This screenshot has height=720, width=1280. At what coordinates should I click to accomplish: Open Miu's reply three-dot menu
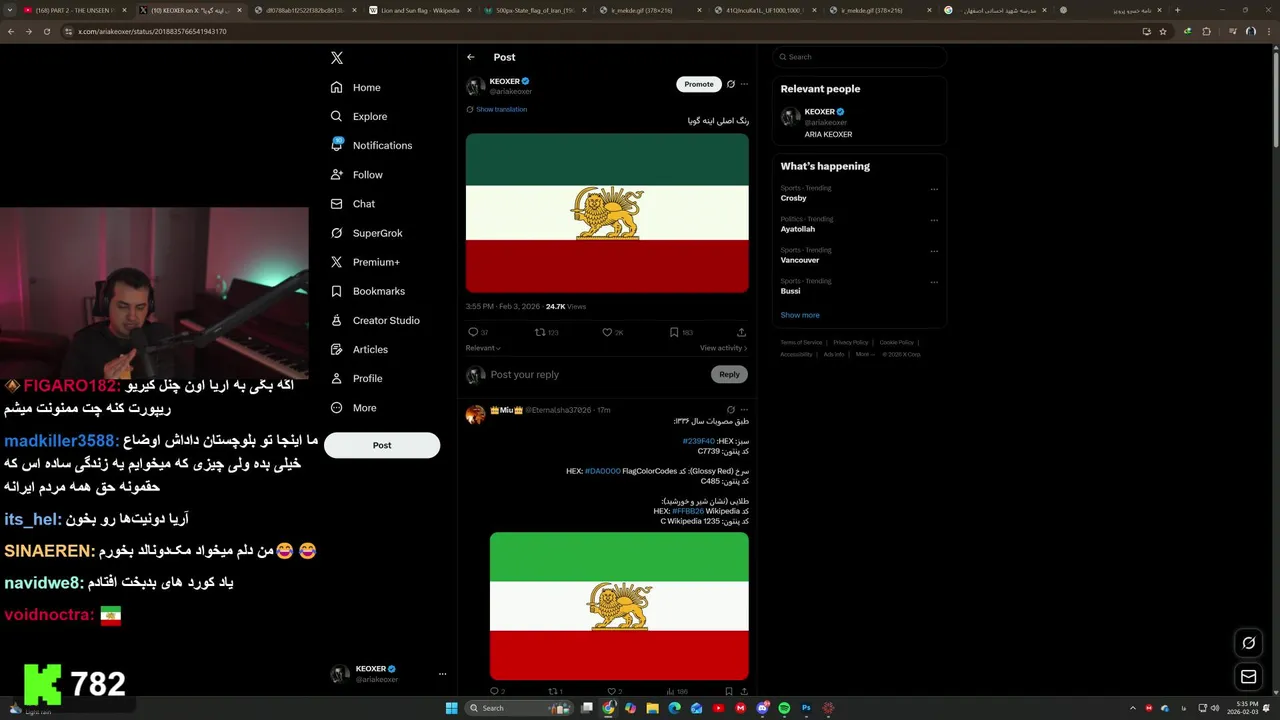pyautogui.click(x=744, y=410)
